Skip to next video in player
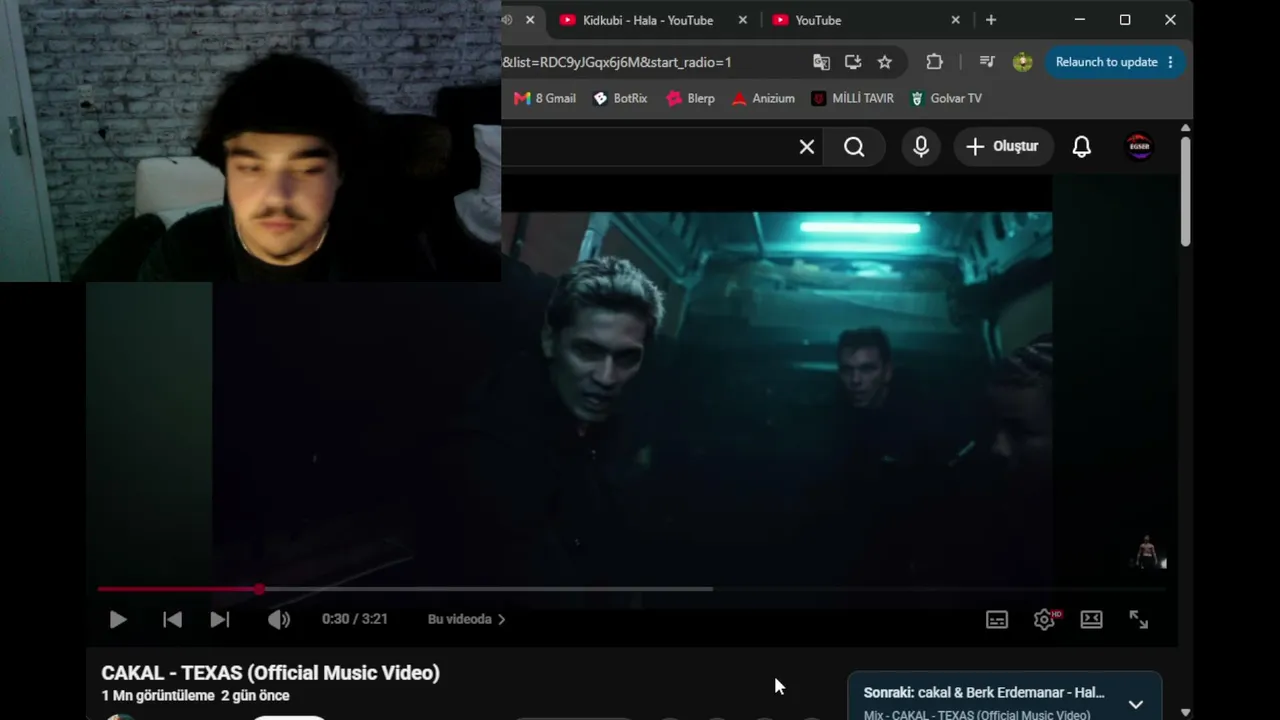Screen dimensions: 1280x720 pos(220,620)
